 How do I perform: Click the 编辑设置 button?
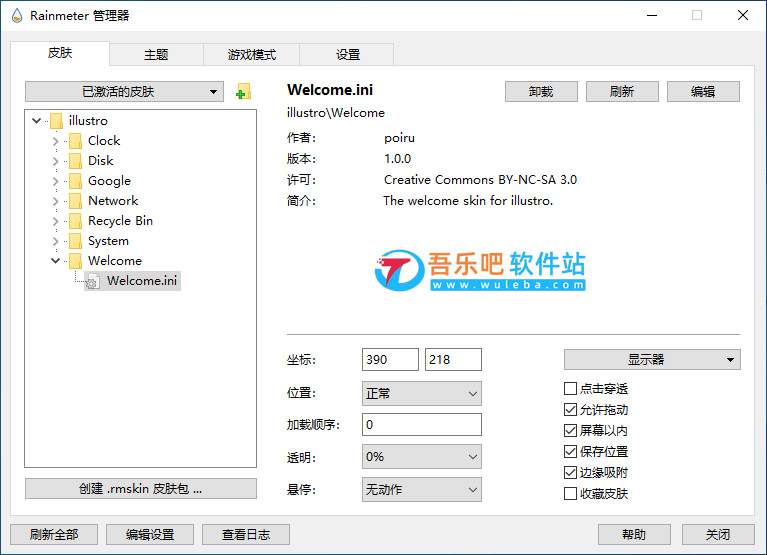[x=150, y=534]
